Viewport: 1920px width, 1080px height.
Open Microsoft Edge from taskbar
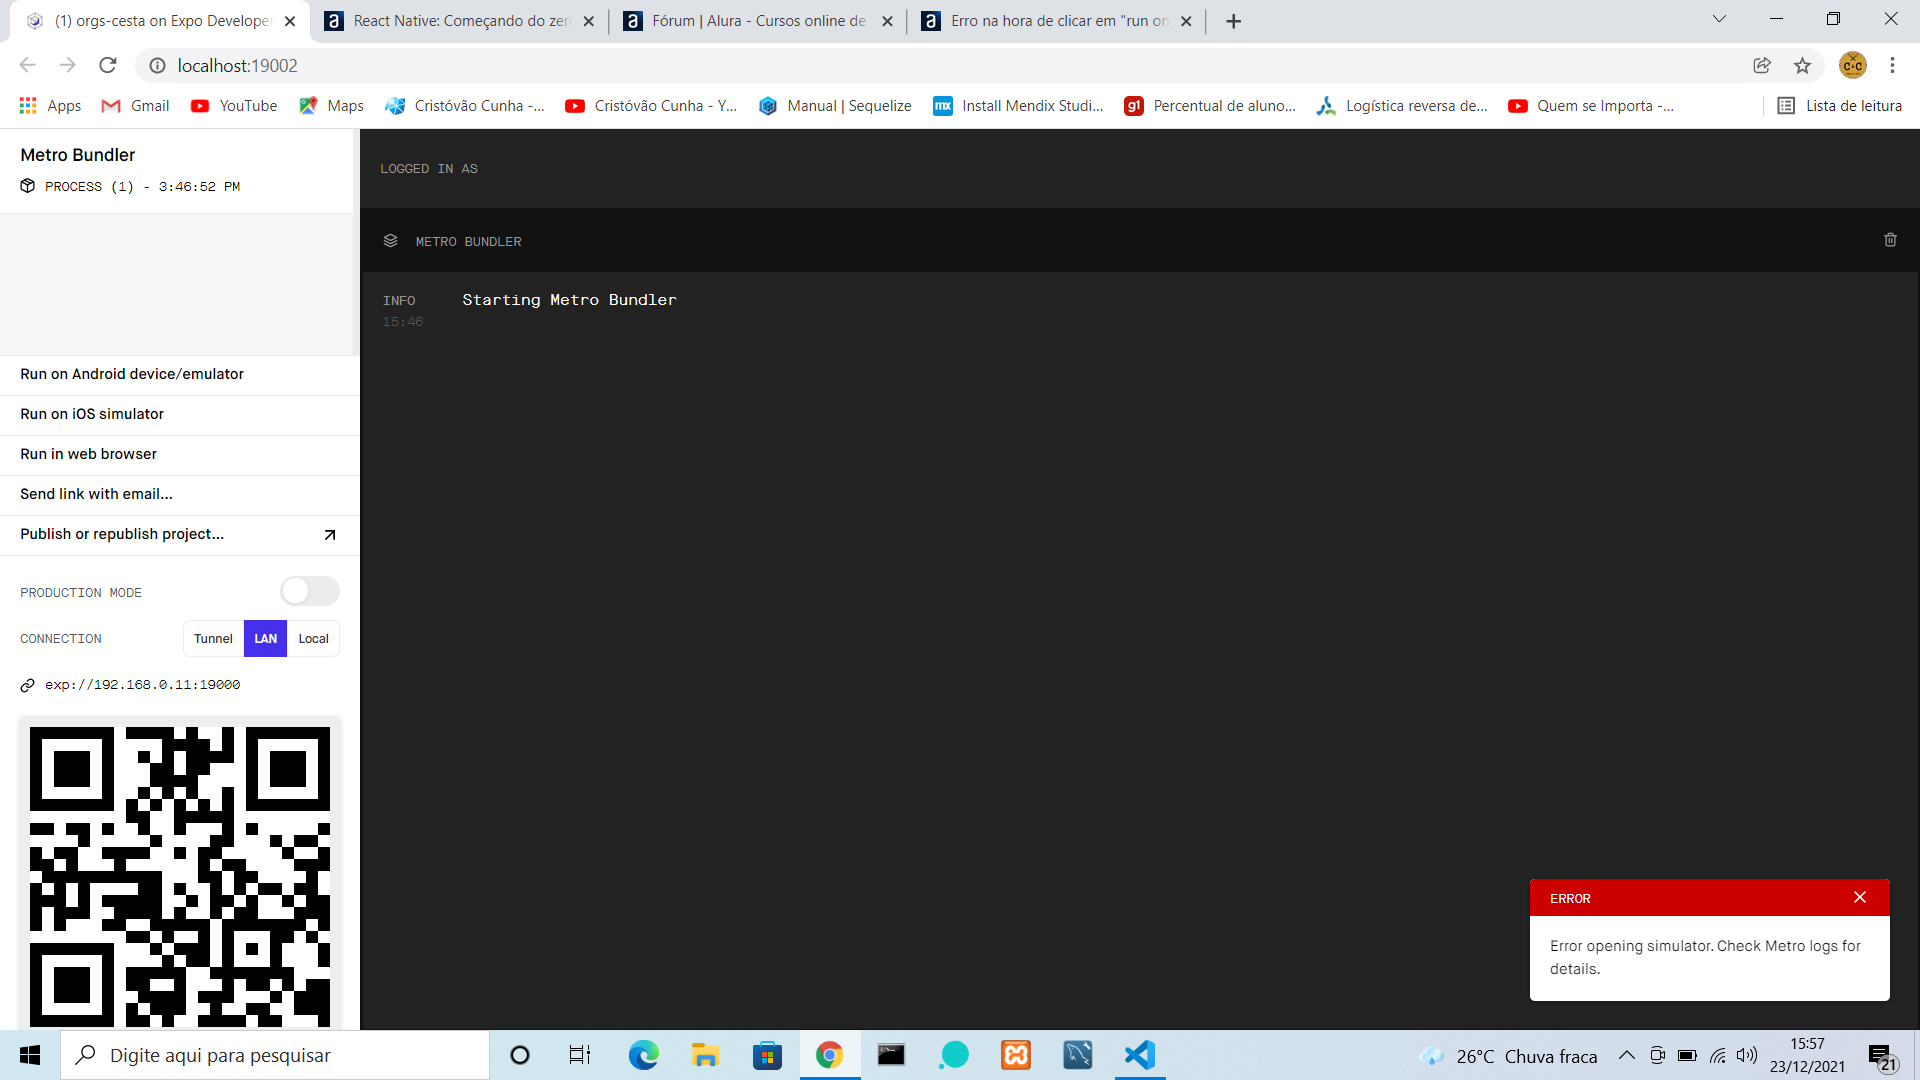coord(643,1055)
